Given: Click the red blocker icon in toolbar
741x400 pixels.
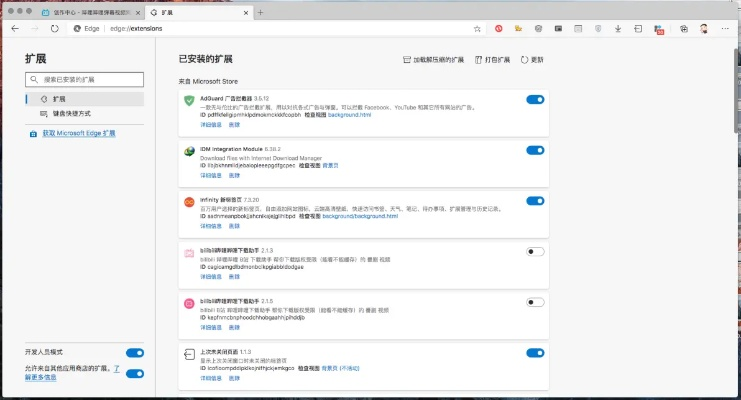Looking at the screenshot, I should (x=499, y=28).
